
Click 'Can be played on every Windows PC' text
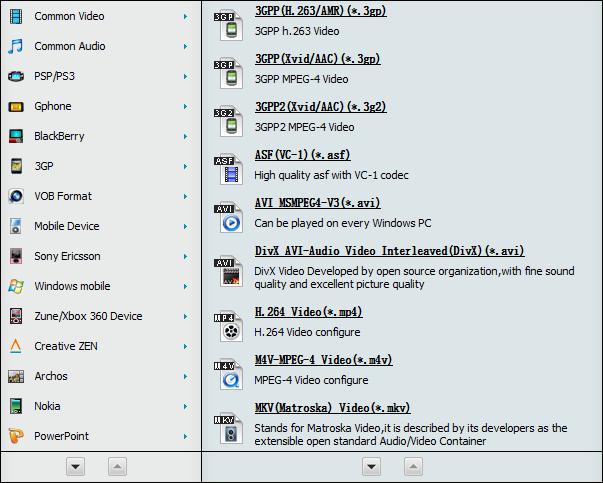pos(343,223)
